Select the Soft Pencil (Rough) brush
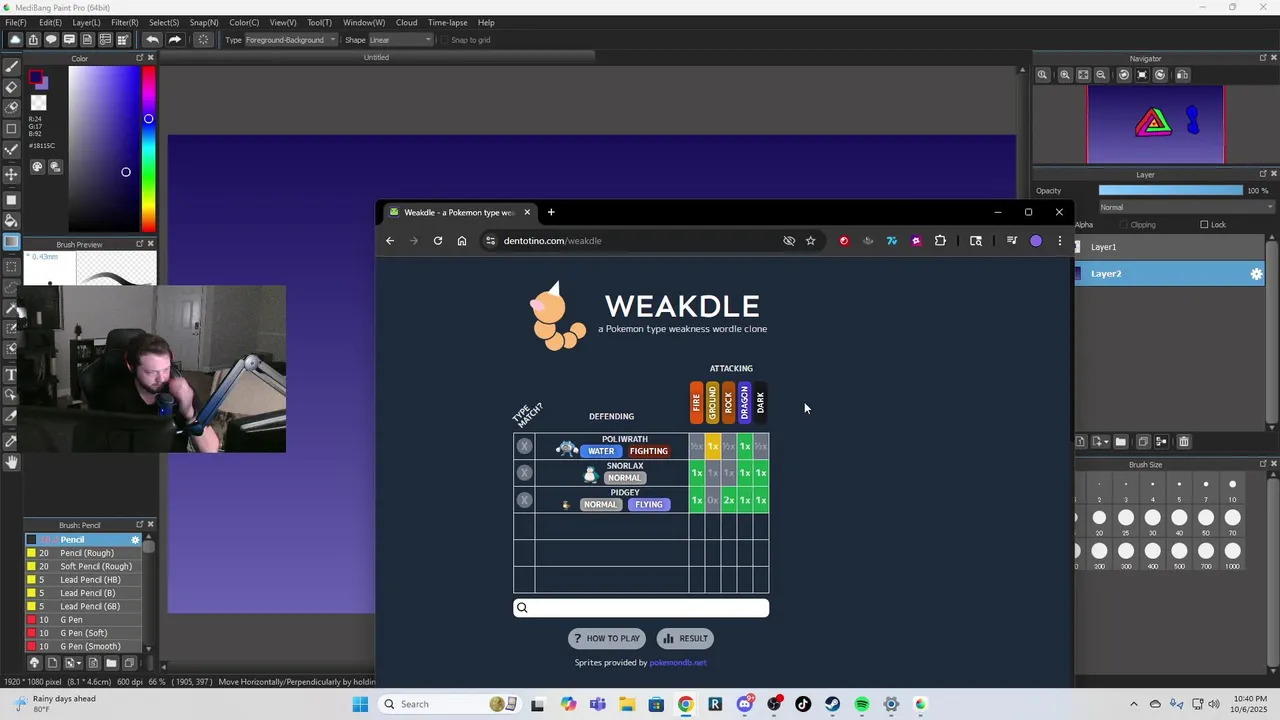 tap(84, 566)
